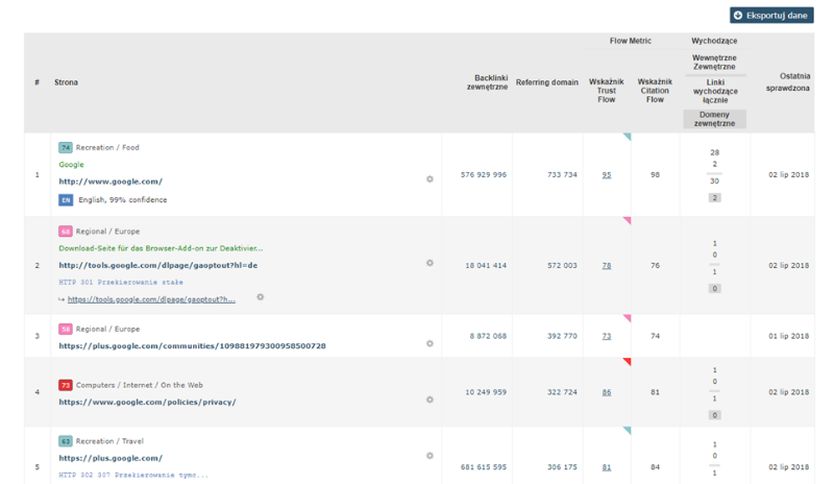Viewport: 834px width, 484px height.
Task: Click small gear beside the redirect target URL
Action: pos(261,297)
